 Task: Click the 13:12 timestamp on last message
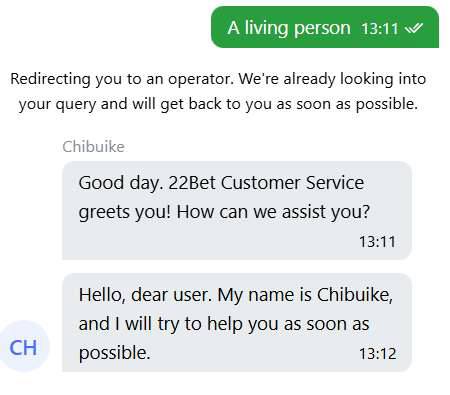click(x=377, y=354)
